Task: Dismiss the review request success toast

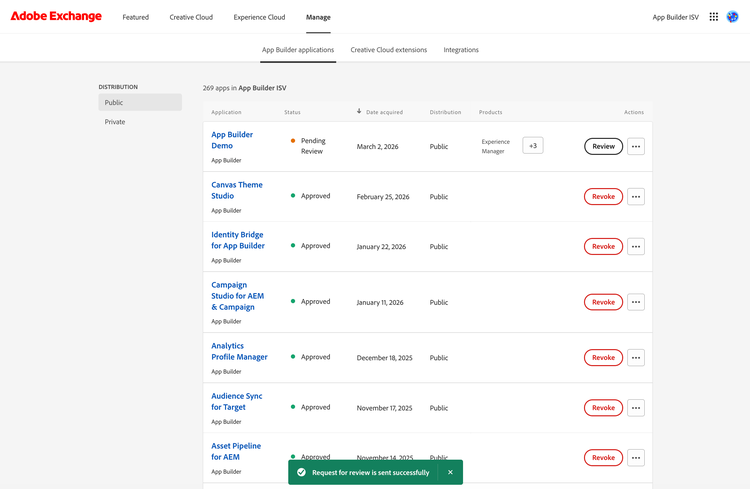Action: tap(450, 472)
